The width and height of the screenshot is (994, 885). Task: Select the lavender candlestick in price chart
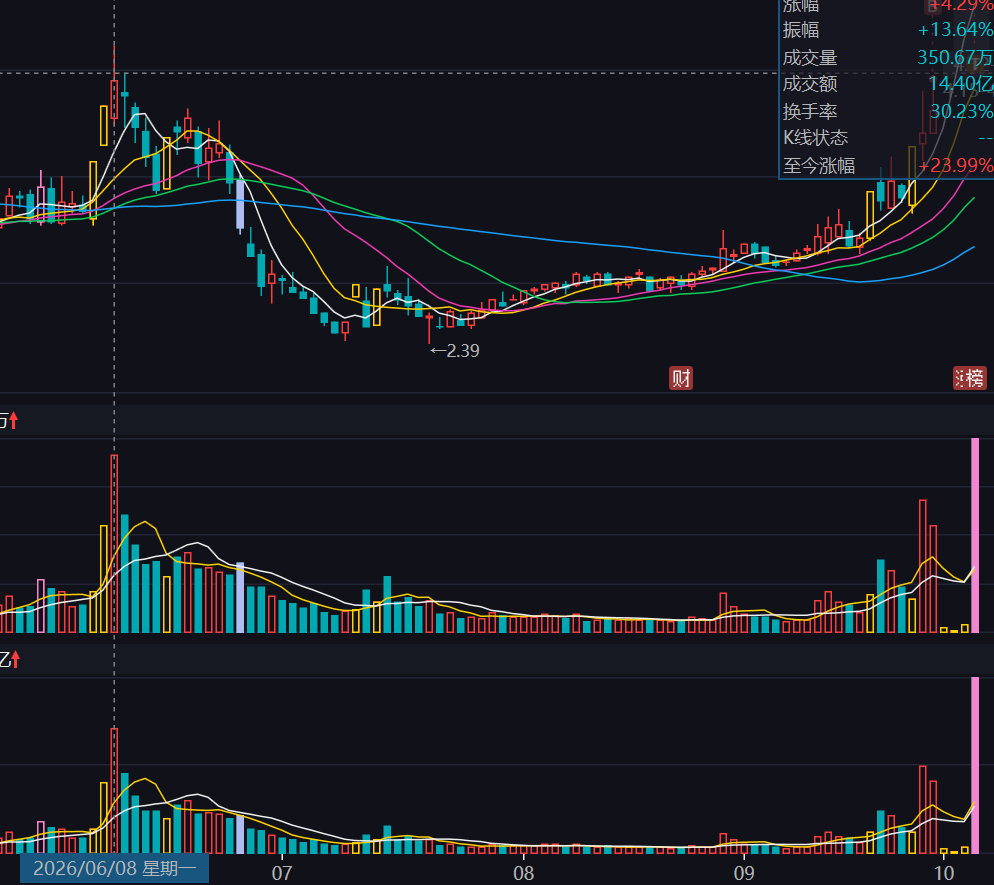tap(240, 205)
